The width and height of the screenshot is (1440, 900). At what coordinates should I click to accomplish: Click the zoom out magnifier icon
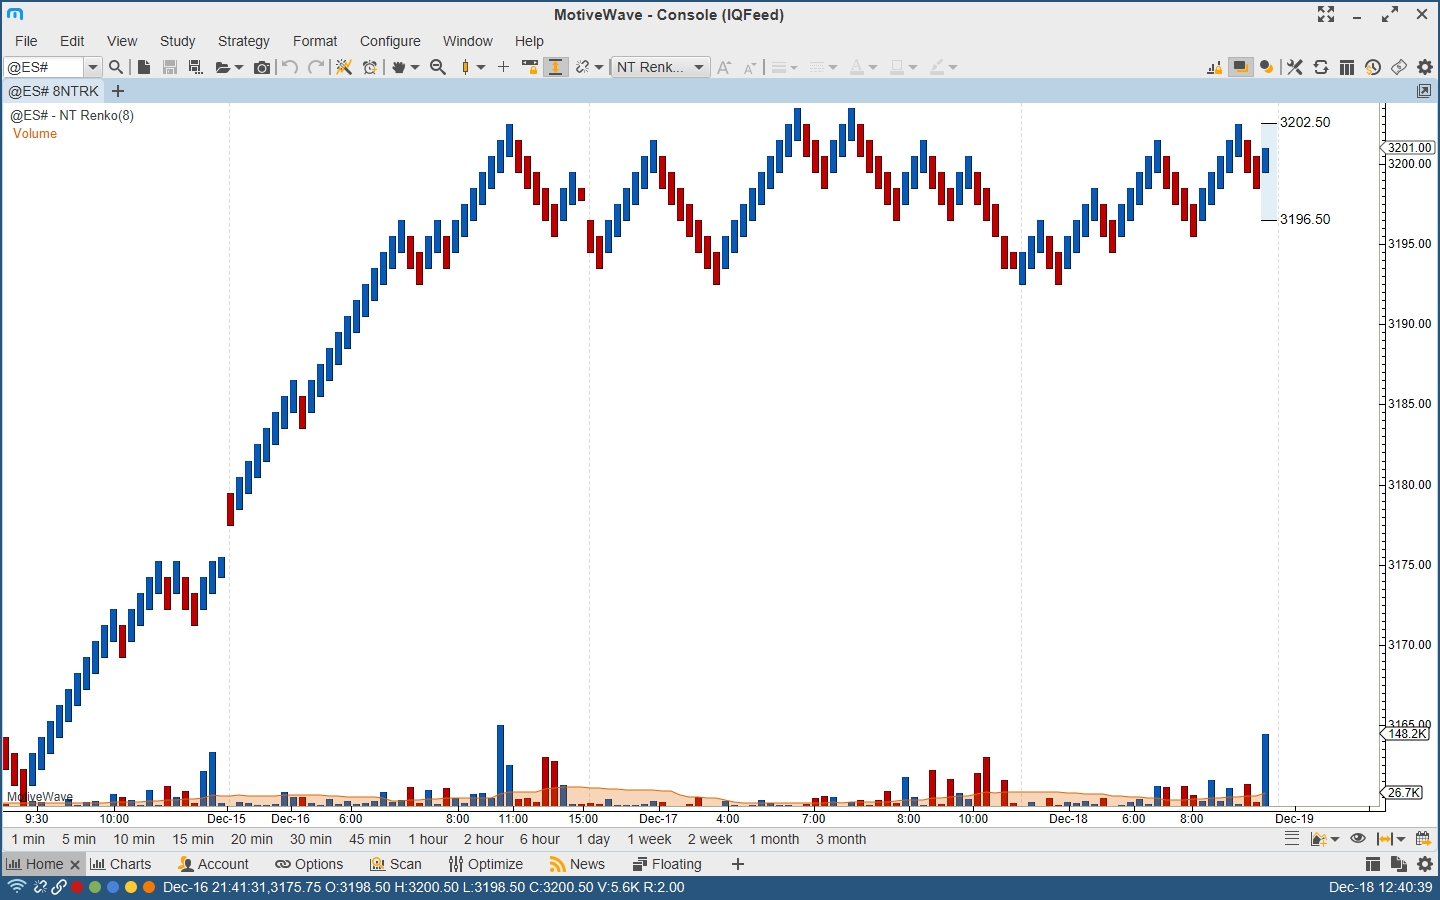(x=438, y=67)
